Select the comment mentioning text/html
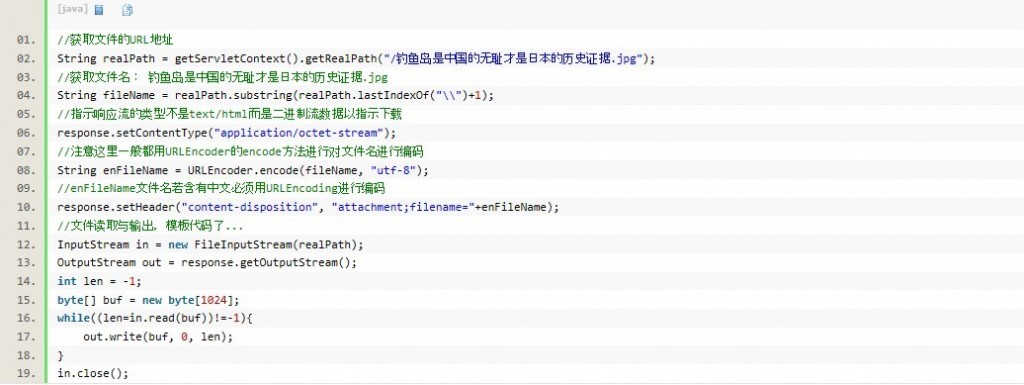 click(229, 115)
